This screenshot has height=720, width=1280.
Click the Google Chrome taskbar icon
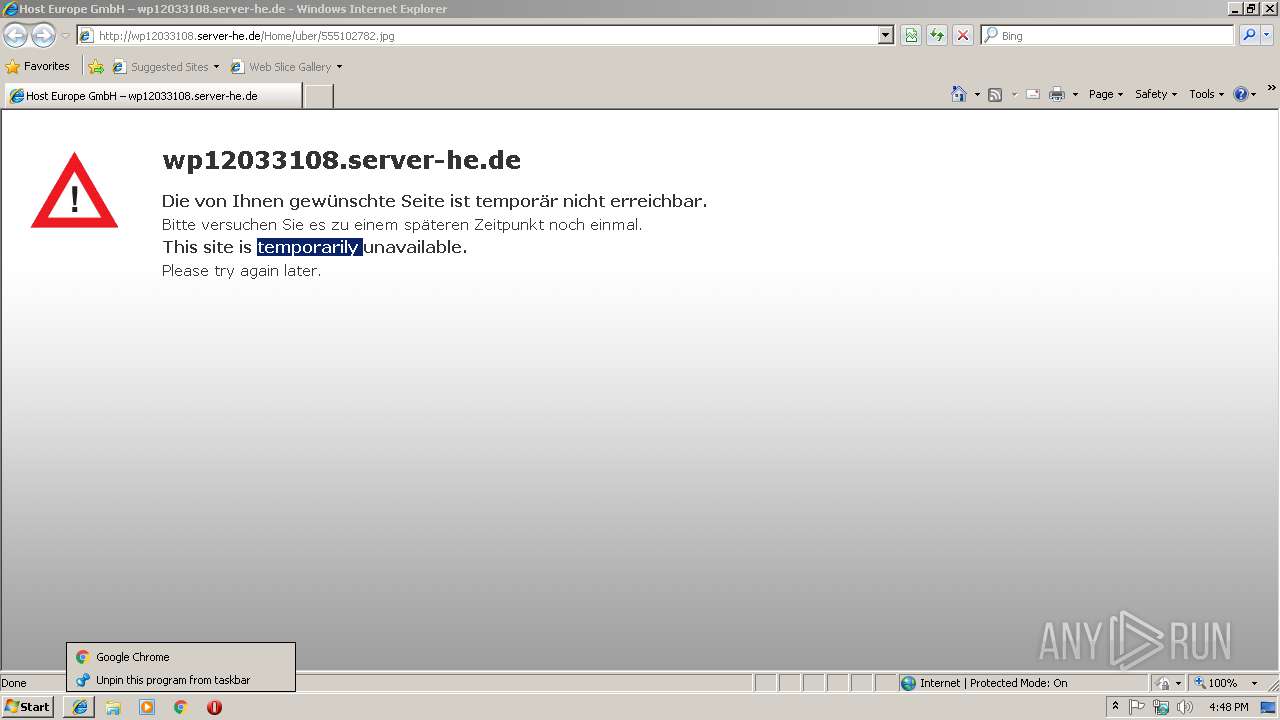click(x=181, y=707)
